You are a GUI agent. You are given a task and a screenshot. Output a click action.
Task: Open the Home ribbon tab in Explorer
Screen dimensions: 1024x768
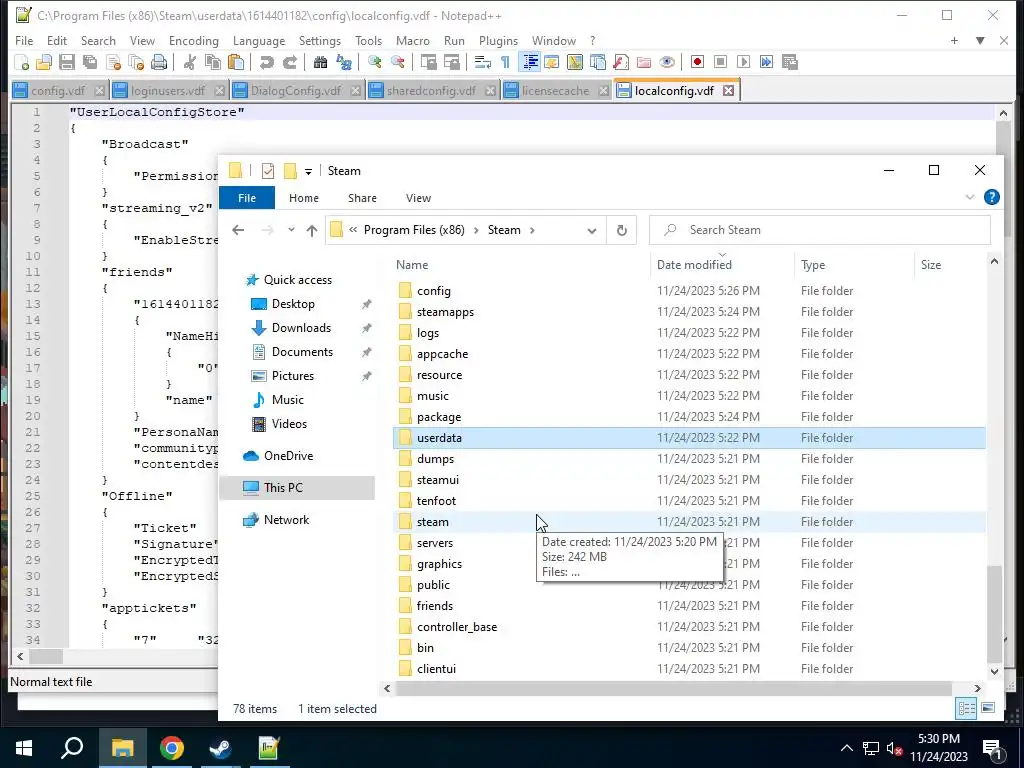click(304, 198)
